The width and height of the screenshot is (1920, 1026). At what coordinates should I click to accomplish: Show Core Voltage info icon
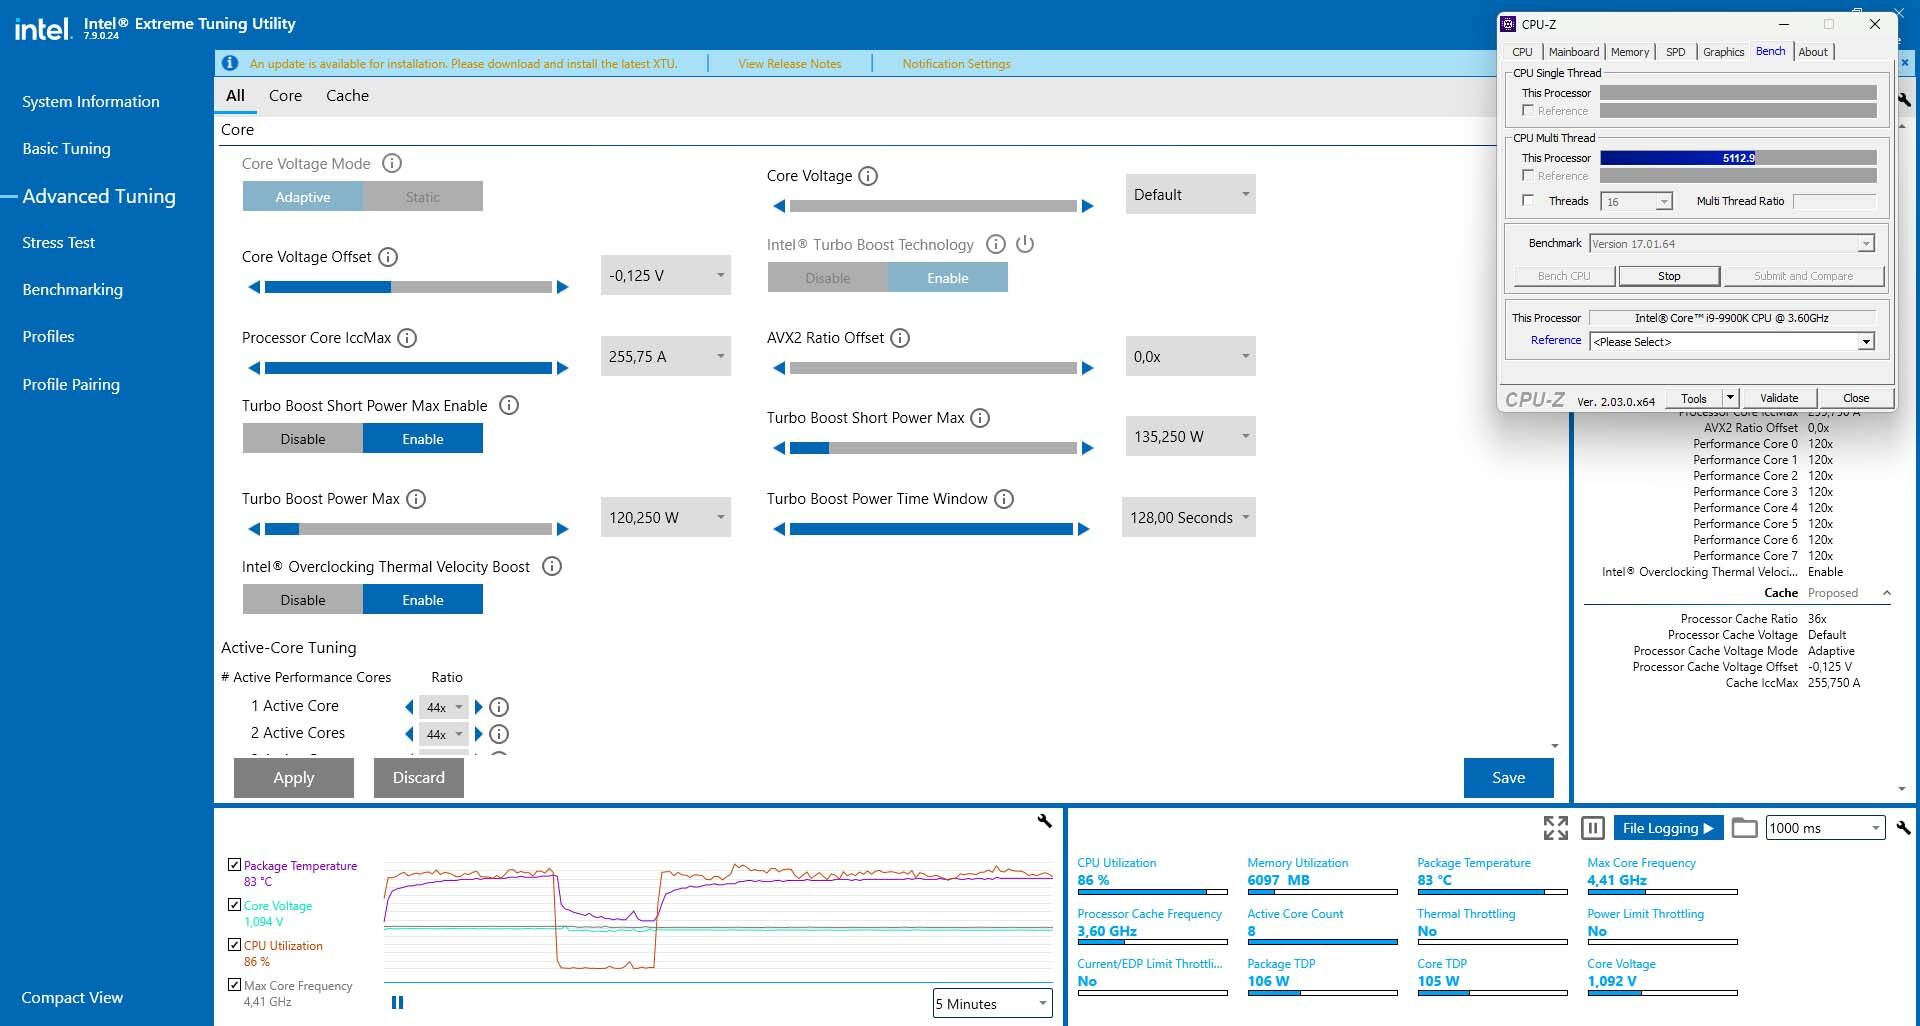coord(868,176)
